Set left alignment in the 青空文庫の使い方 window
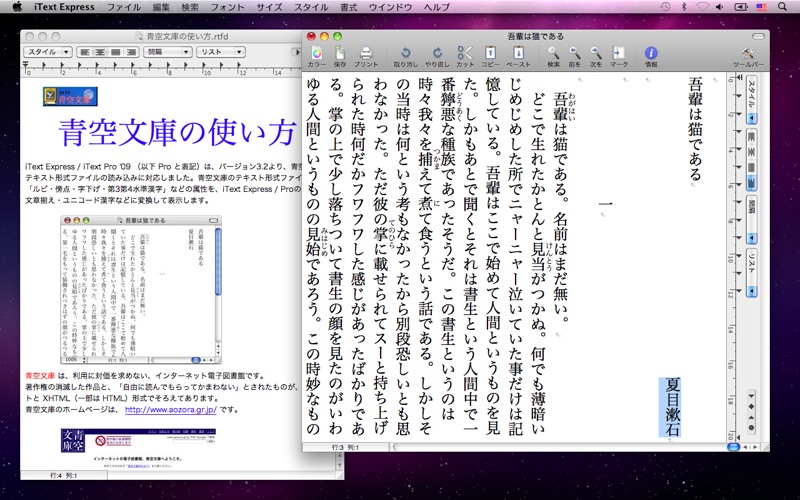Screen dimensions: 800x500 (85, 52)
